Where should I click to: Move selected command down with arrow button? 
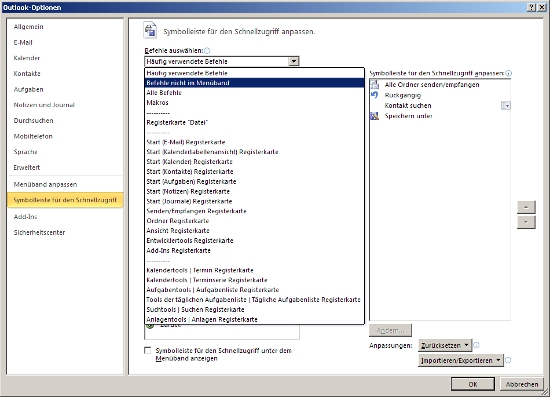coord(526,222)
